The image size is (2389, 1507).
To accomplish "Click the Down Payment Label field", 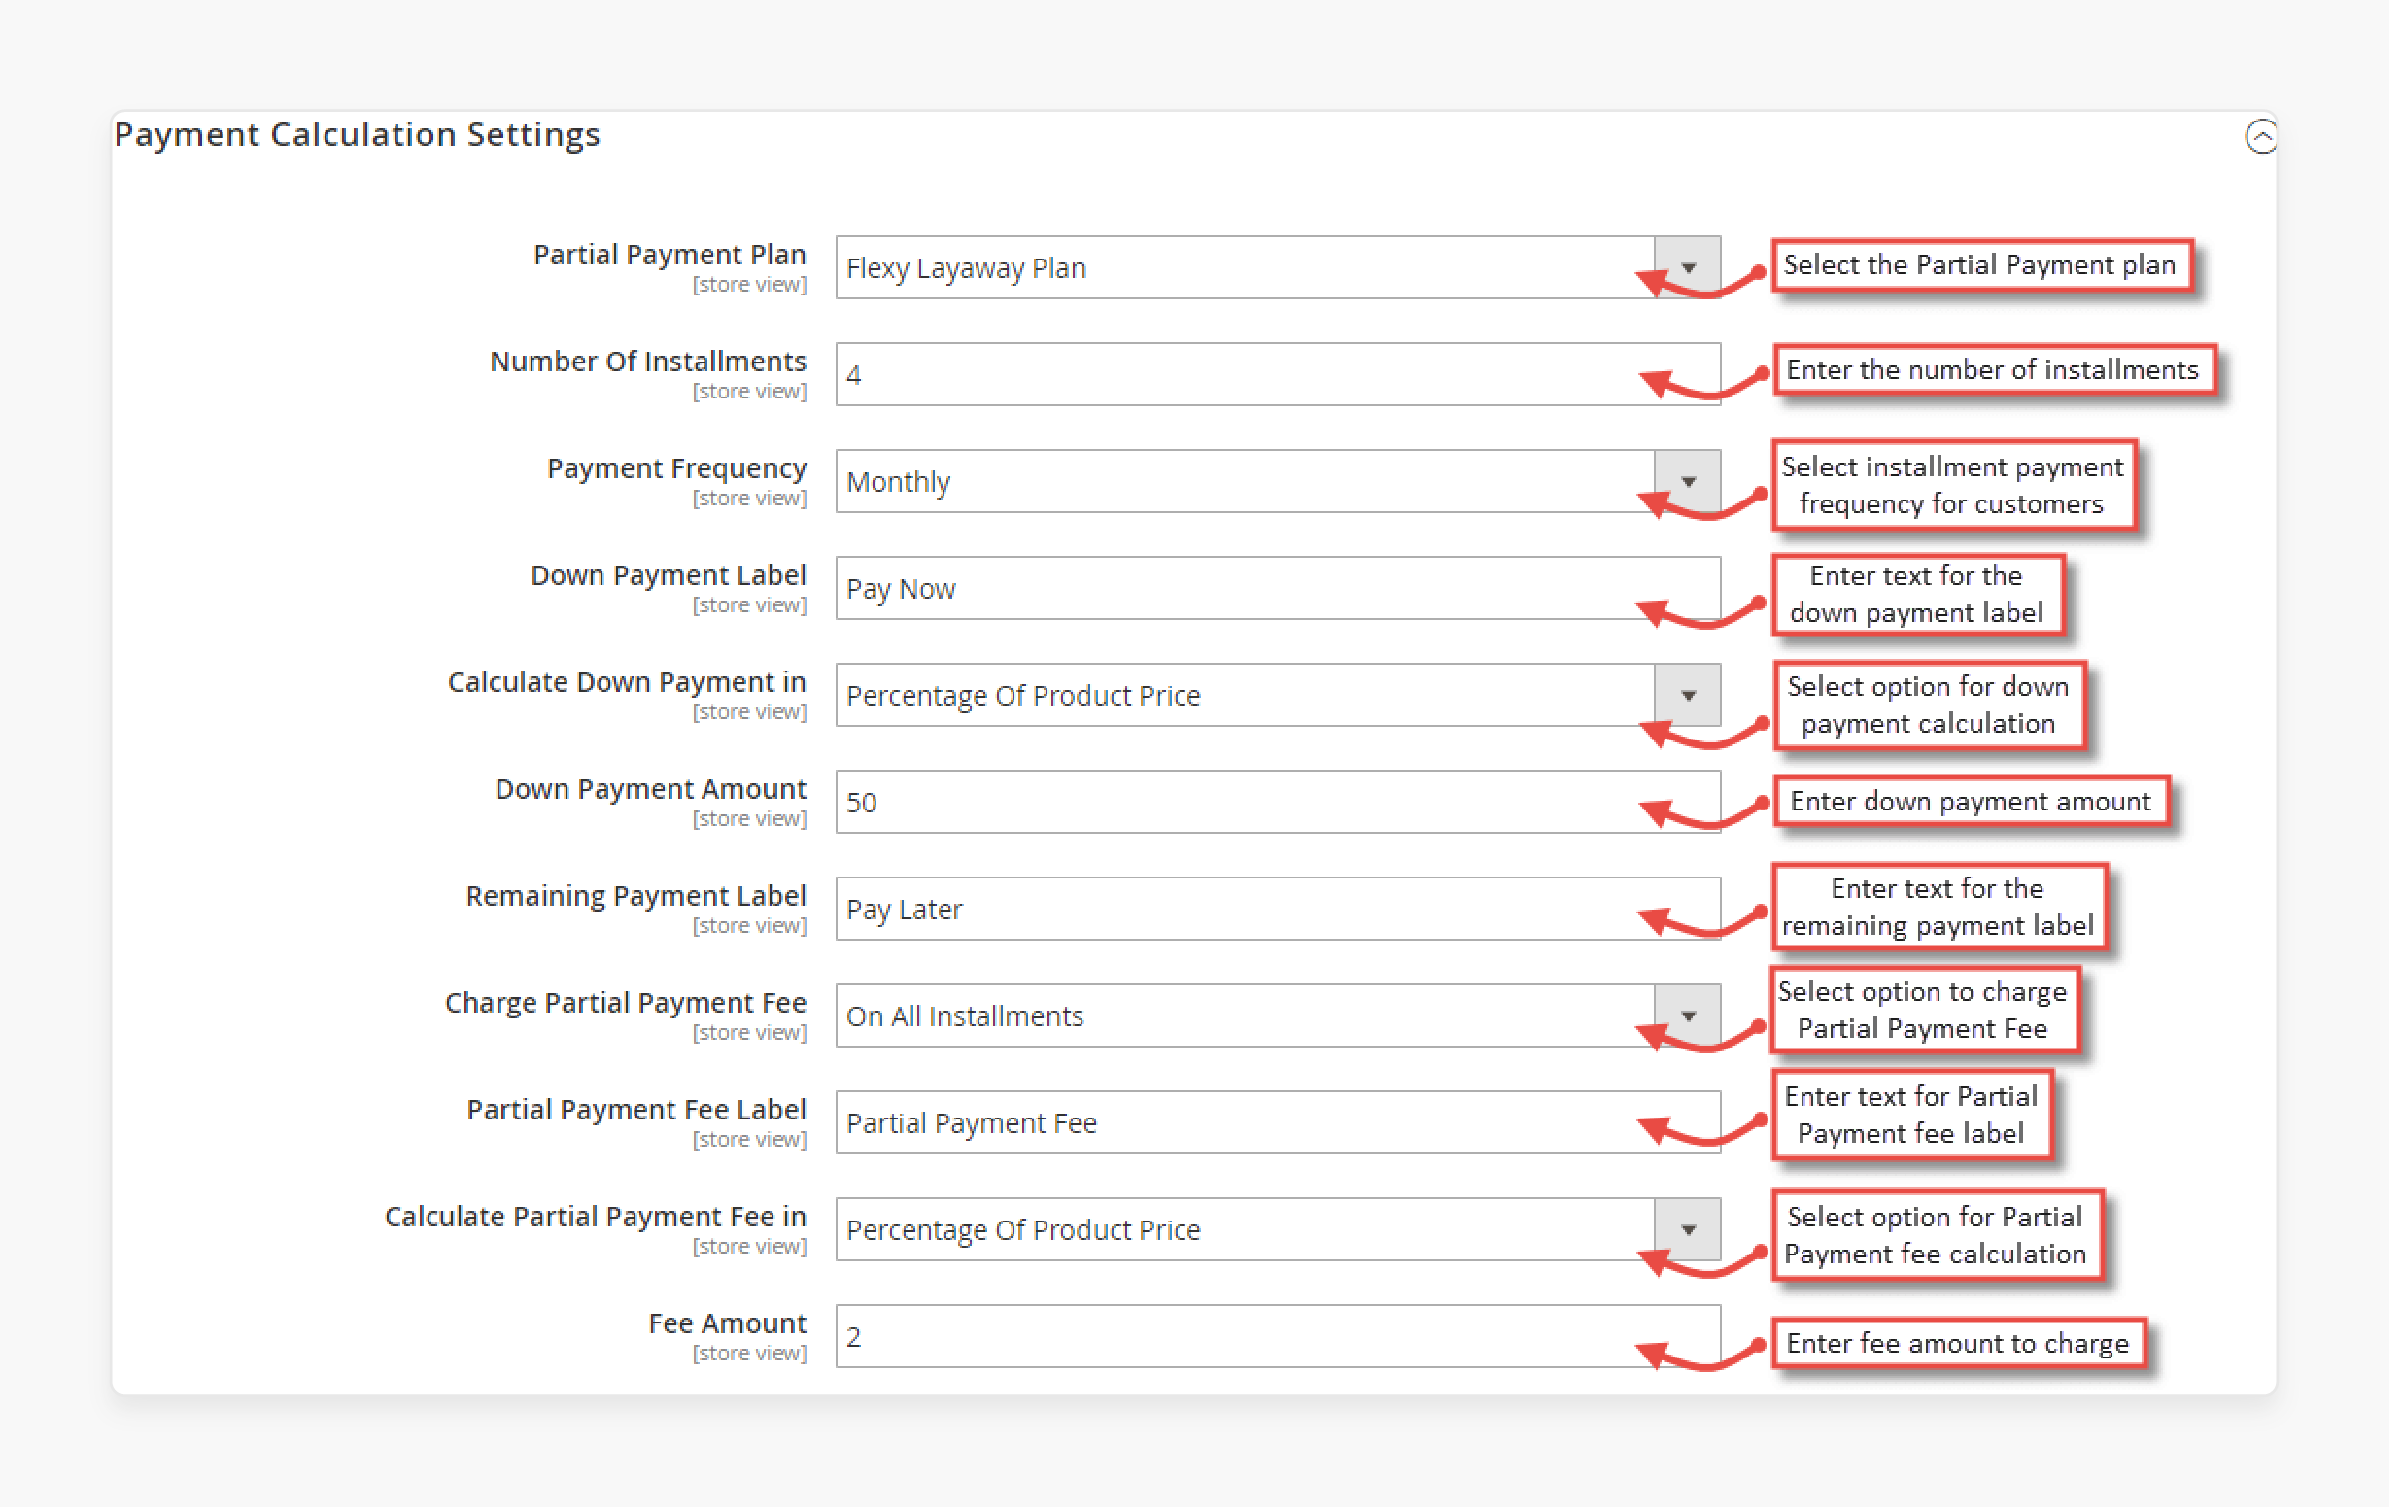I will tap(1278, 588).
